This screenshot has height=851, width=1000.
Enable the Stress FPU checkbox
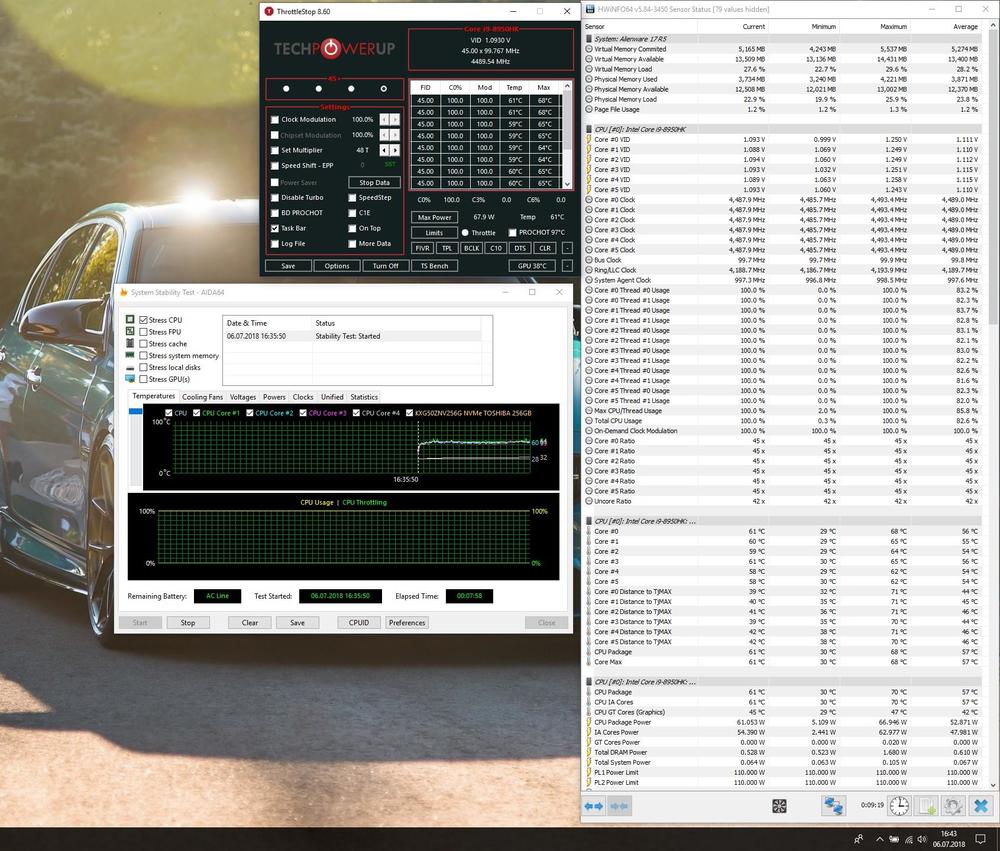pyautogui.click(x=144, y=332)
